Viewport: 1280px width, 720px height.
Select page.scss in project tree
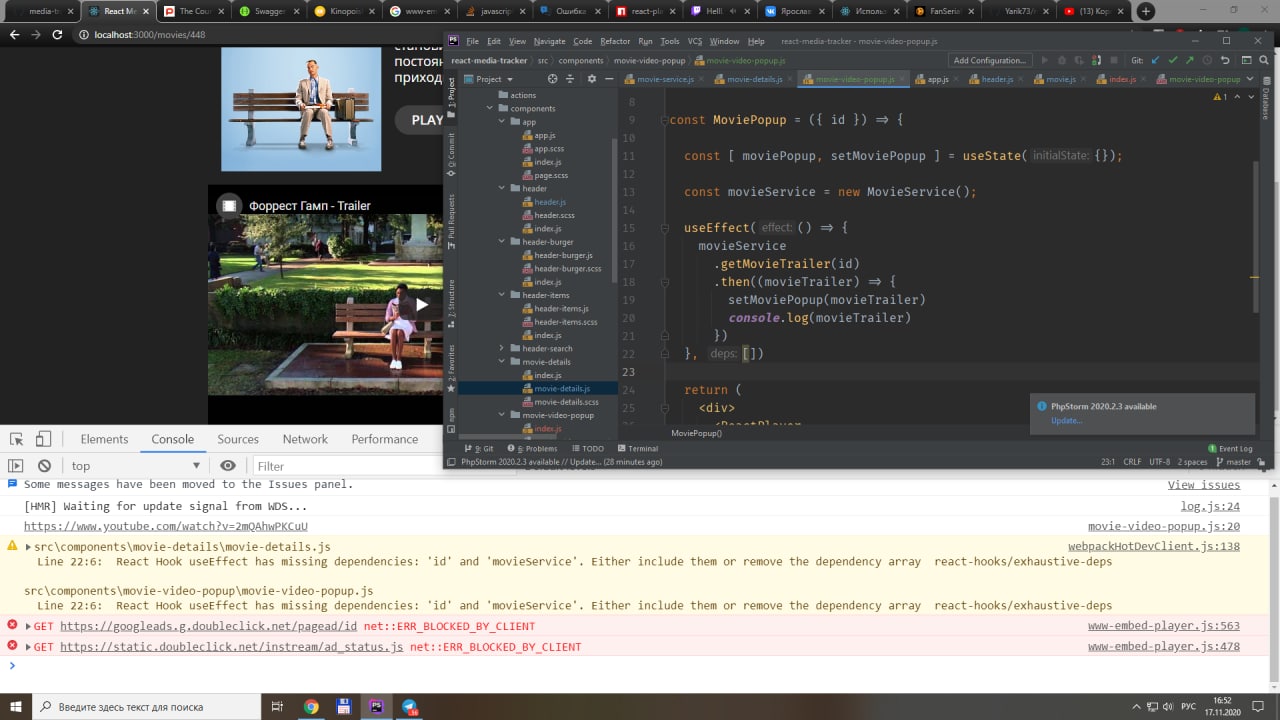tap(545, 175)
